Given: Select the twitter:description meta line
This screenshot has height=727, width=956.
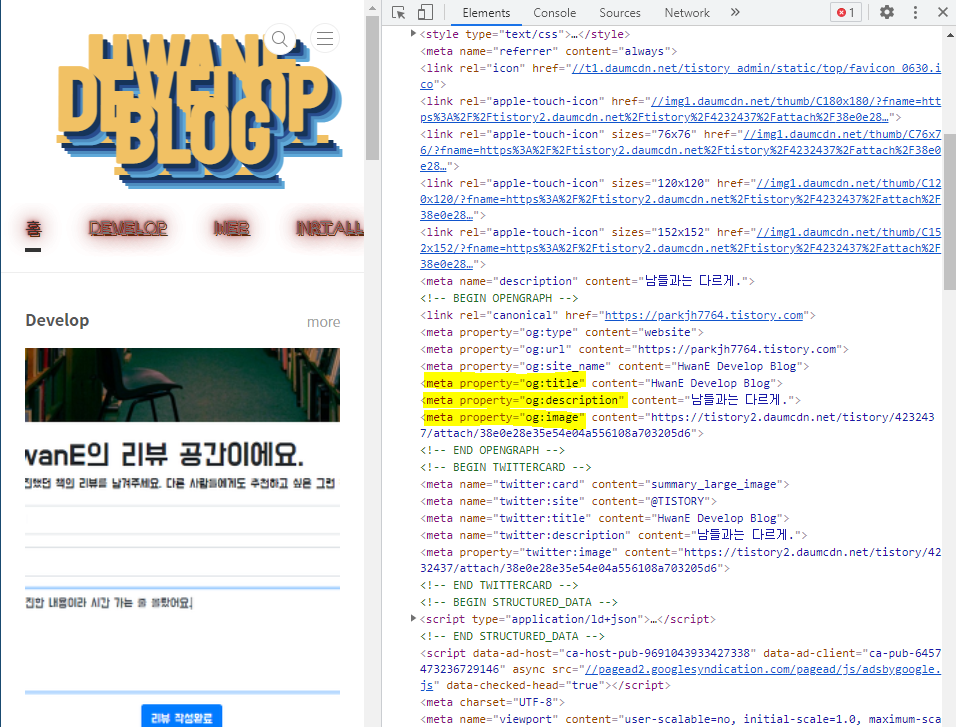Looking at the screenshot, I should coord(613,535).
